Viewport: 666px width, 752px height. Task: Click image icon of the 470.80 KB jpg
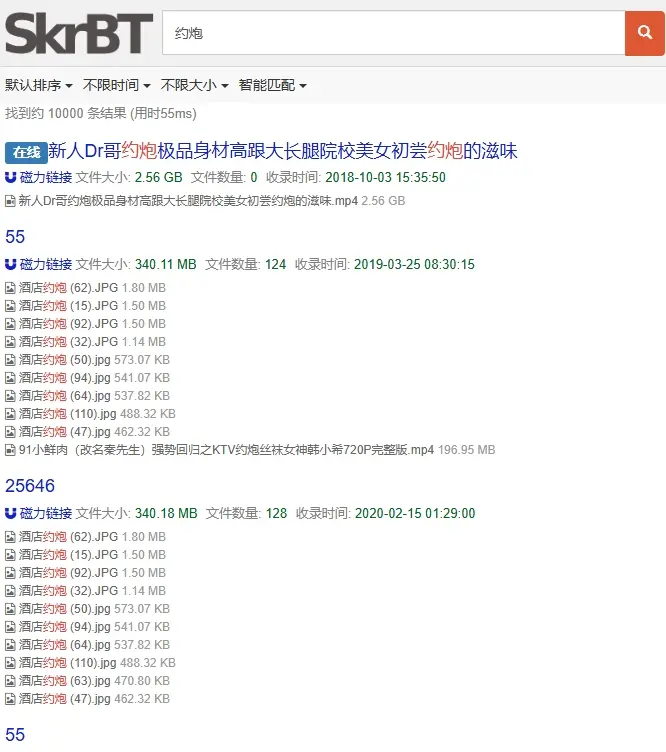click(10, 681)
